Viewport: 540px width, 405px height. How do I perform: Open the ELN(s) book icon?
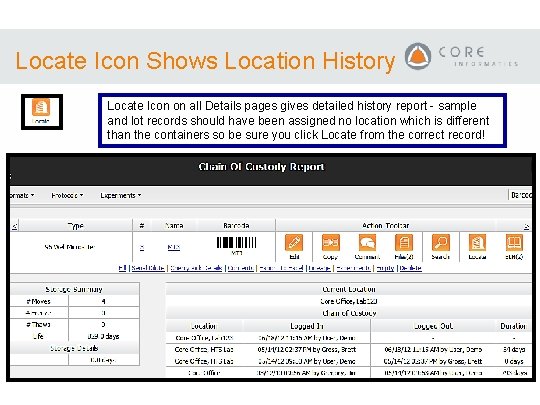point(514,243)
